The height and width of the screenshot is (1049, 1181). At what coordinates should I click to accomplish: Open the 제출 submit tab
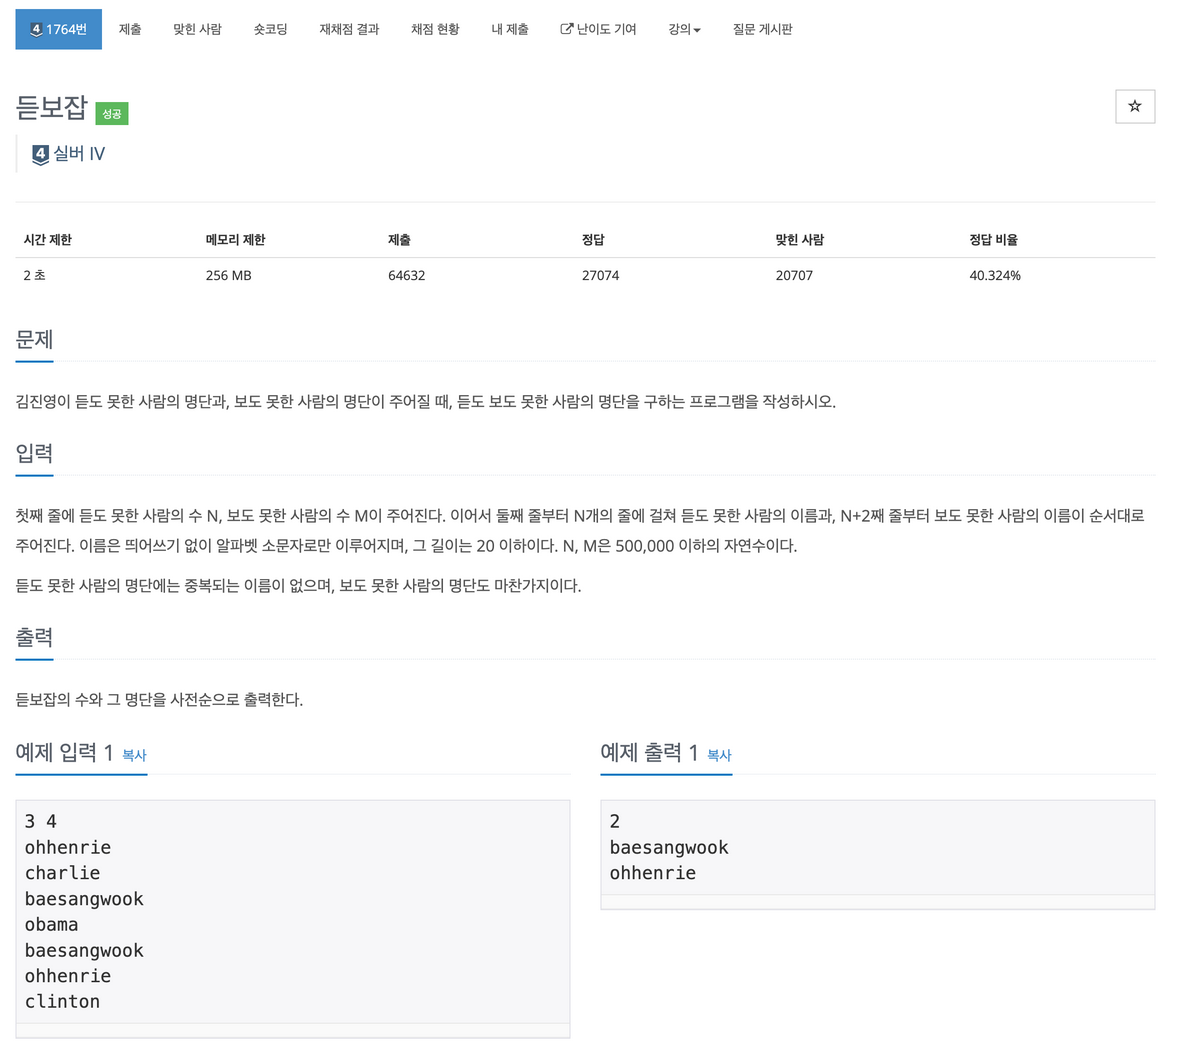pos(130,29)
